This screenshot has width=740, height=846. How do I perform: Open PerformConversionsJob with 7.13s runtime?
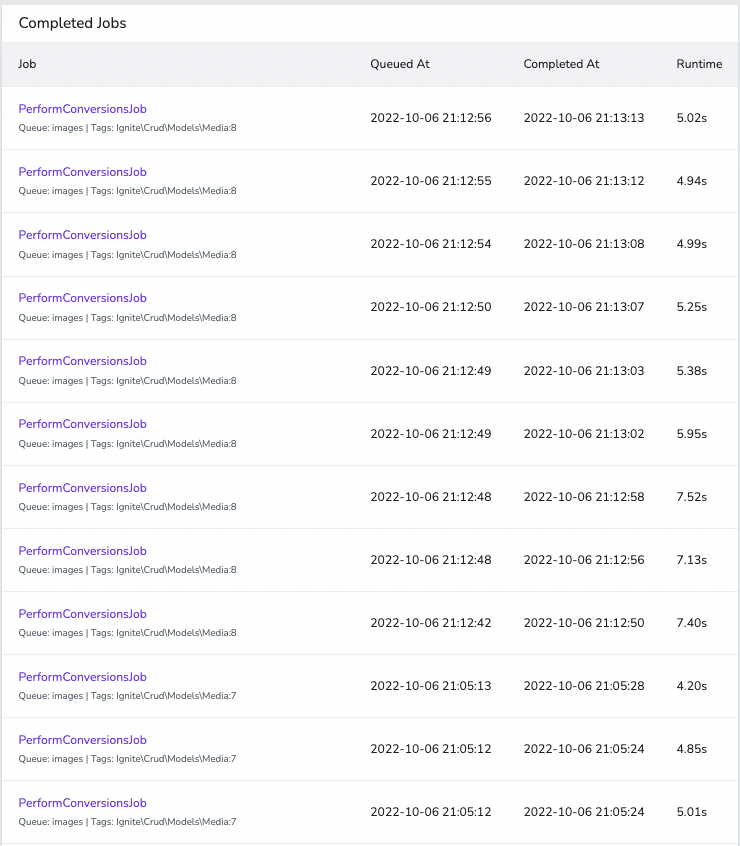pyautogui.click(x=83, y=551)
